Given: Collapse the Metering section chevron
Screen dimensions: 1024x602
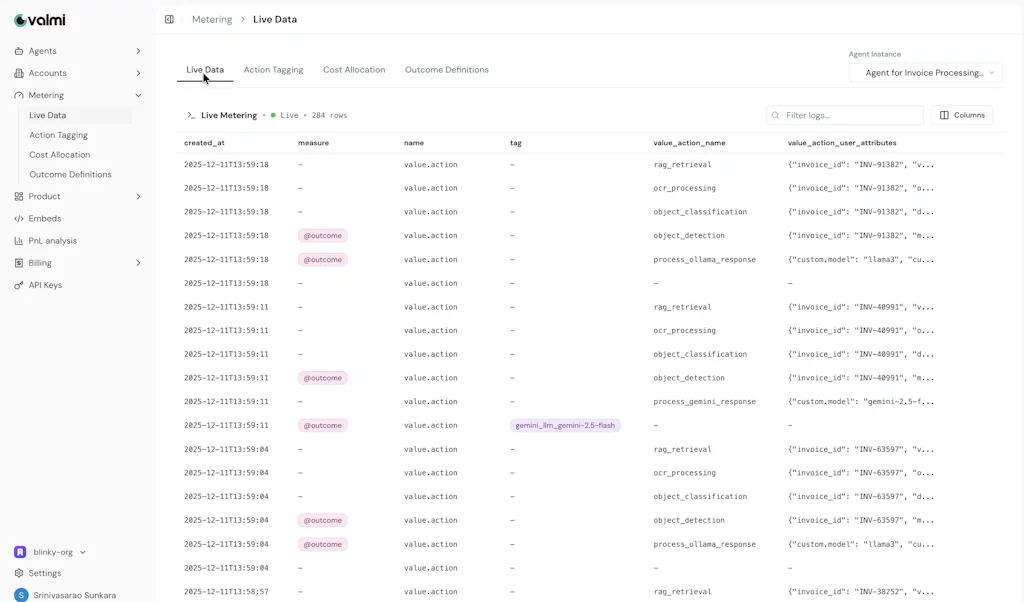Looking at the screenshot, I should coord(139,94).
